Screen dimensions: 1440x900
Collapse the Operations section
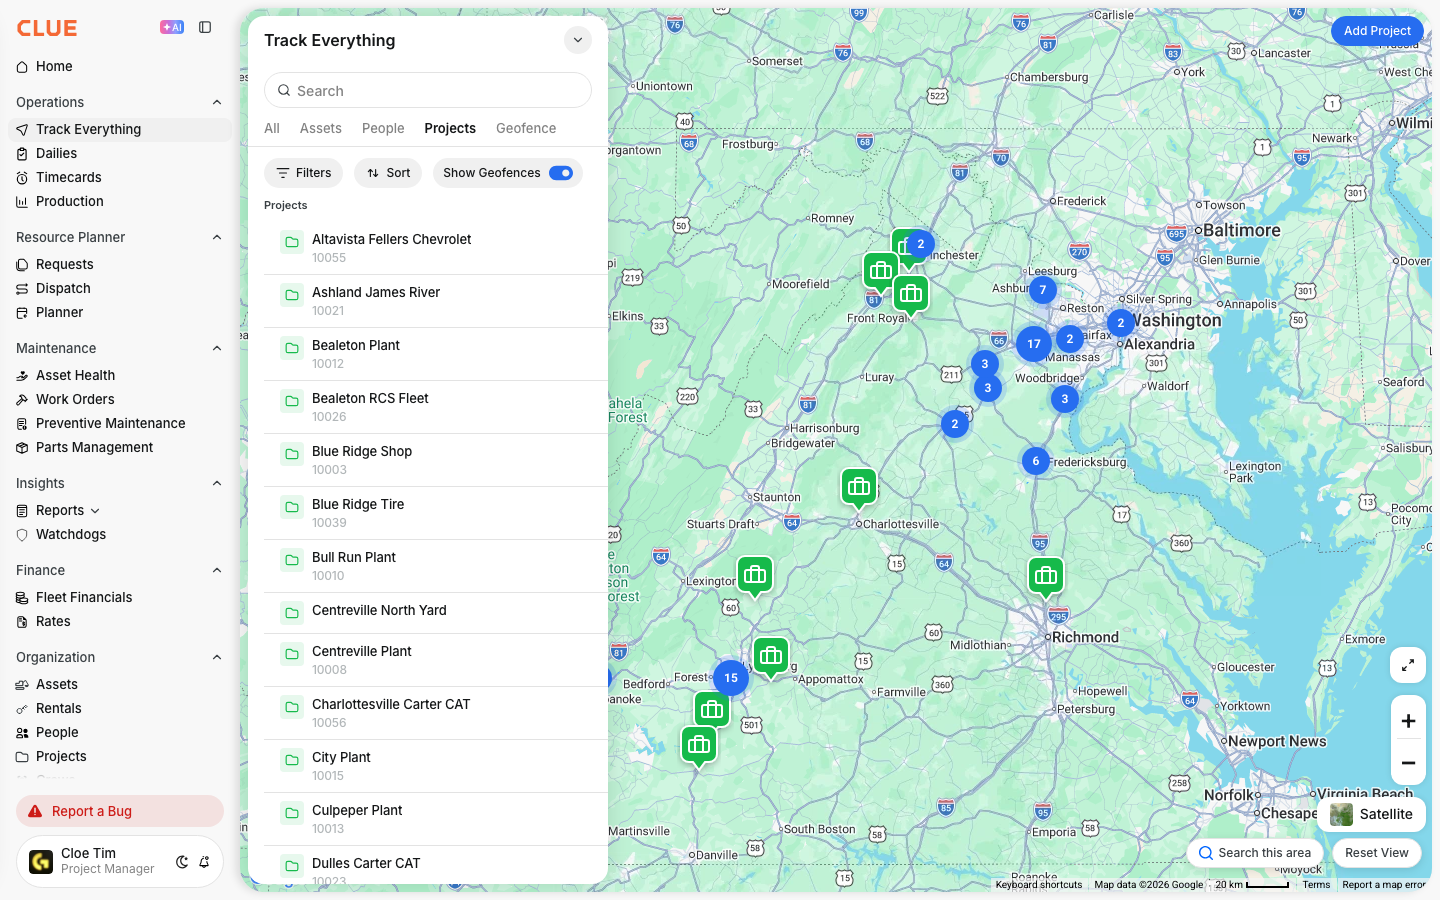click(217, 102)
